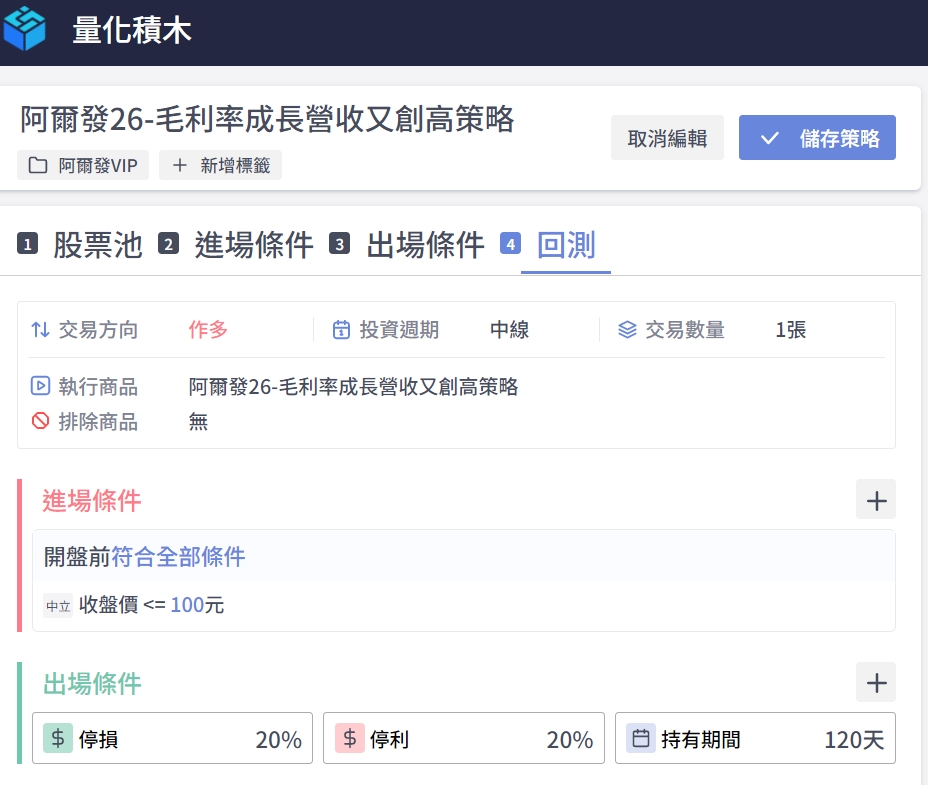
Task: Click the red dollar icon for 停利
Action: [x=350, y=739]
